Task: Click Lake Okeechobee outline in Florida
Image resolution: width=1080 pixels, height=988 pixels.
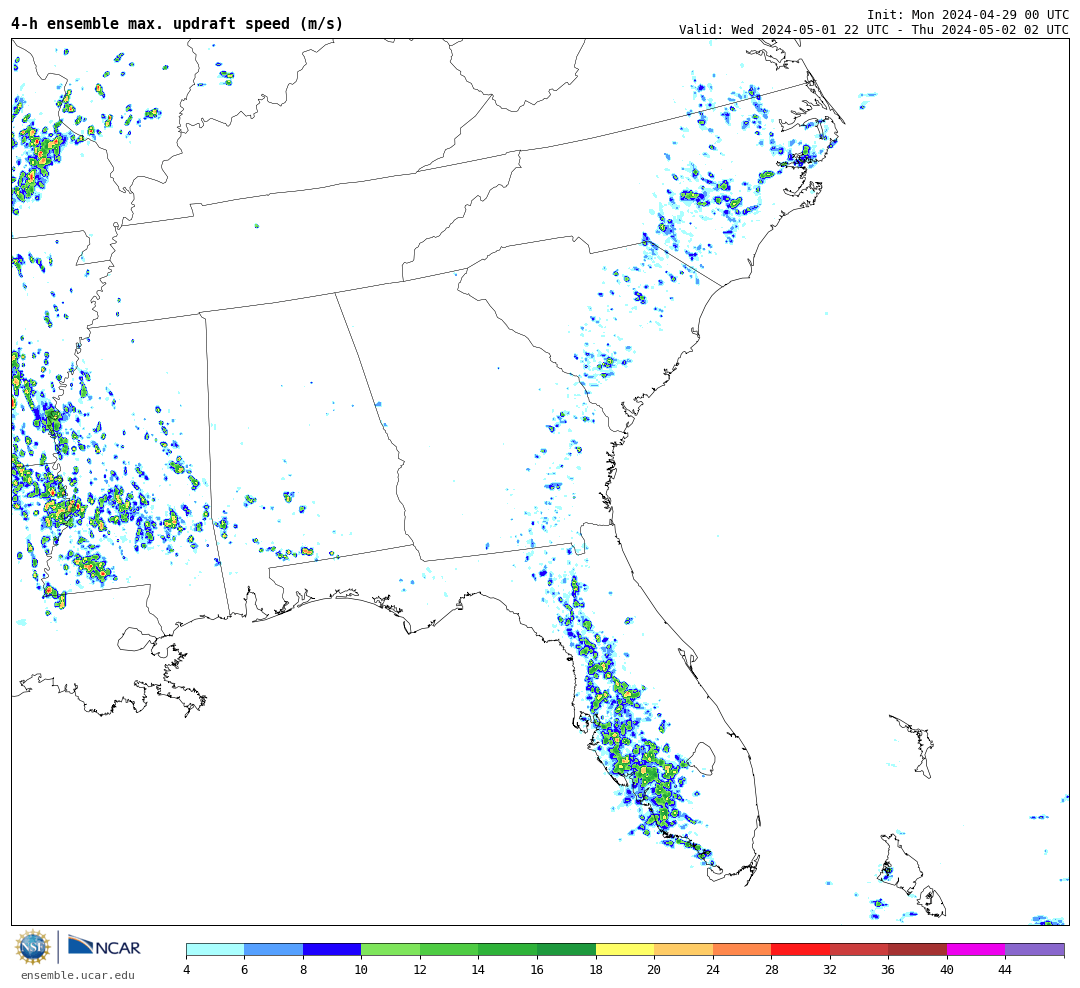Action: coord(703,759)
